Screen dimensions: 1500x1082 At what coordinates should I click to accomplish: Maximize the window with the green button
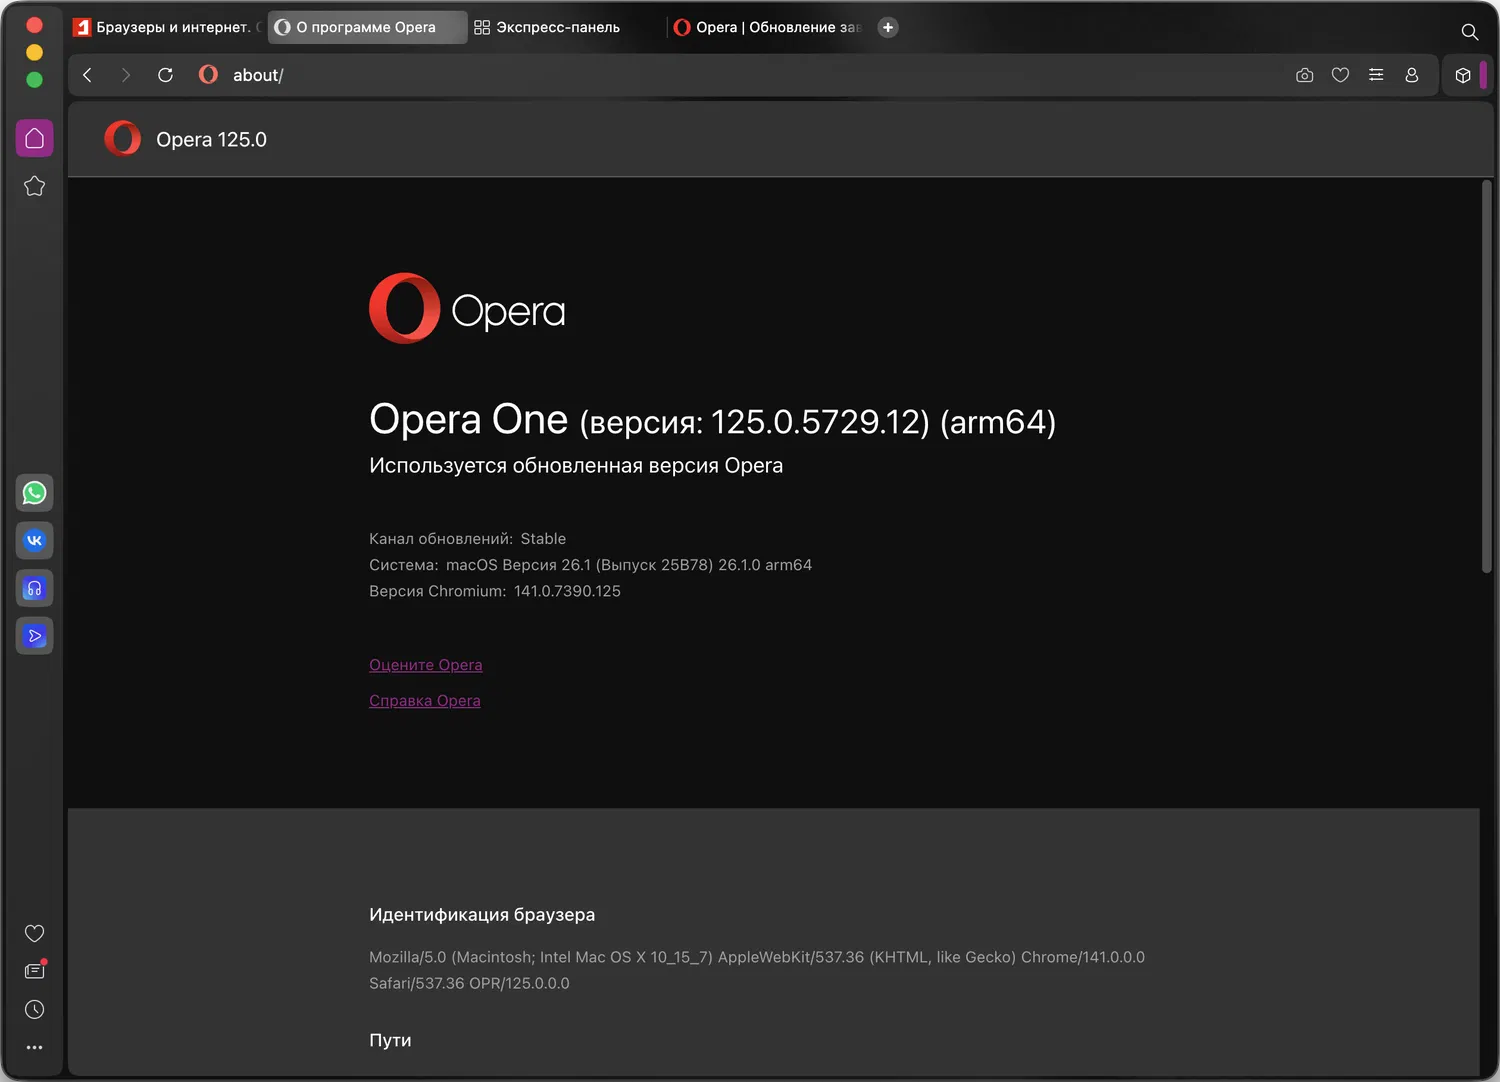34,80
